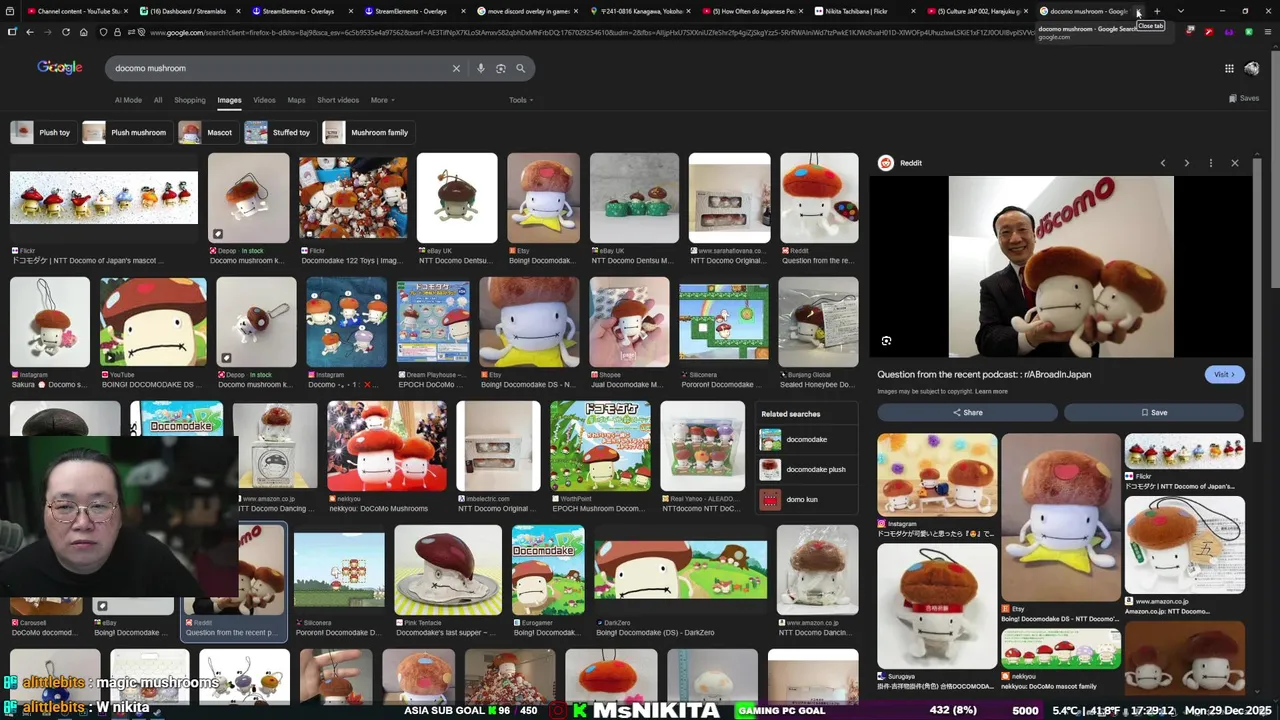Open related search docomodake plush
1280x720 pixels.
(x=807, y=469)
